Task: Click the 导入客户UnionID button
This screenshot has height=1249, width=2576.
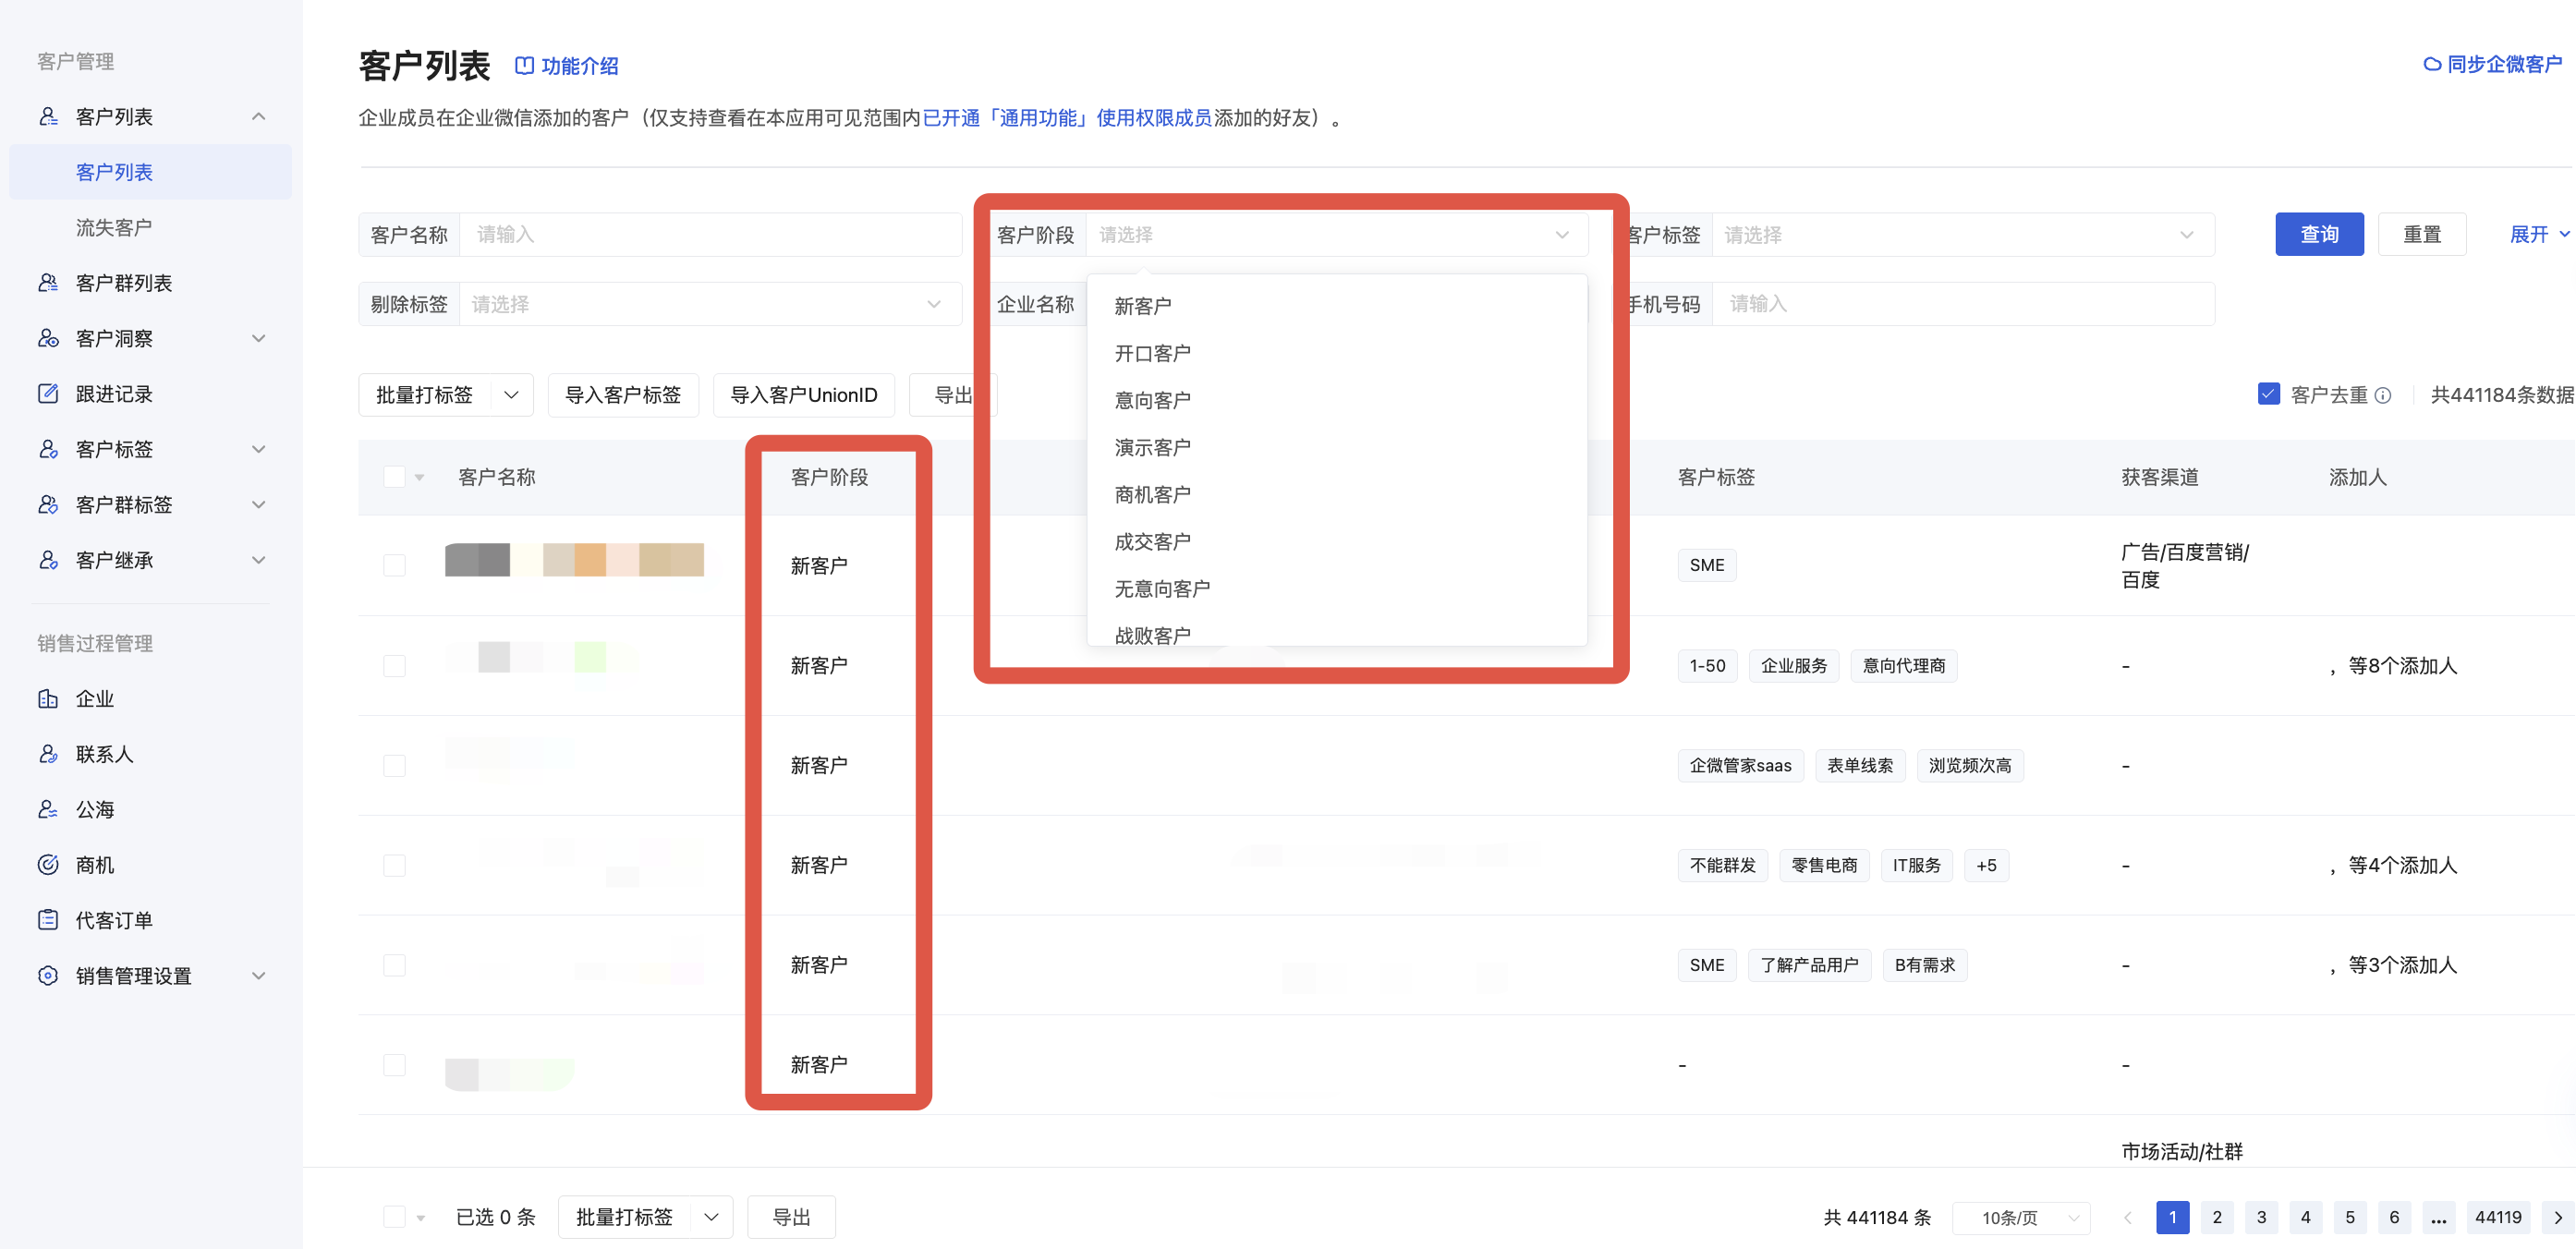Action: point(803,395)
